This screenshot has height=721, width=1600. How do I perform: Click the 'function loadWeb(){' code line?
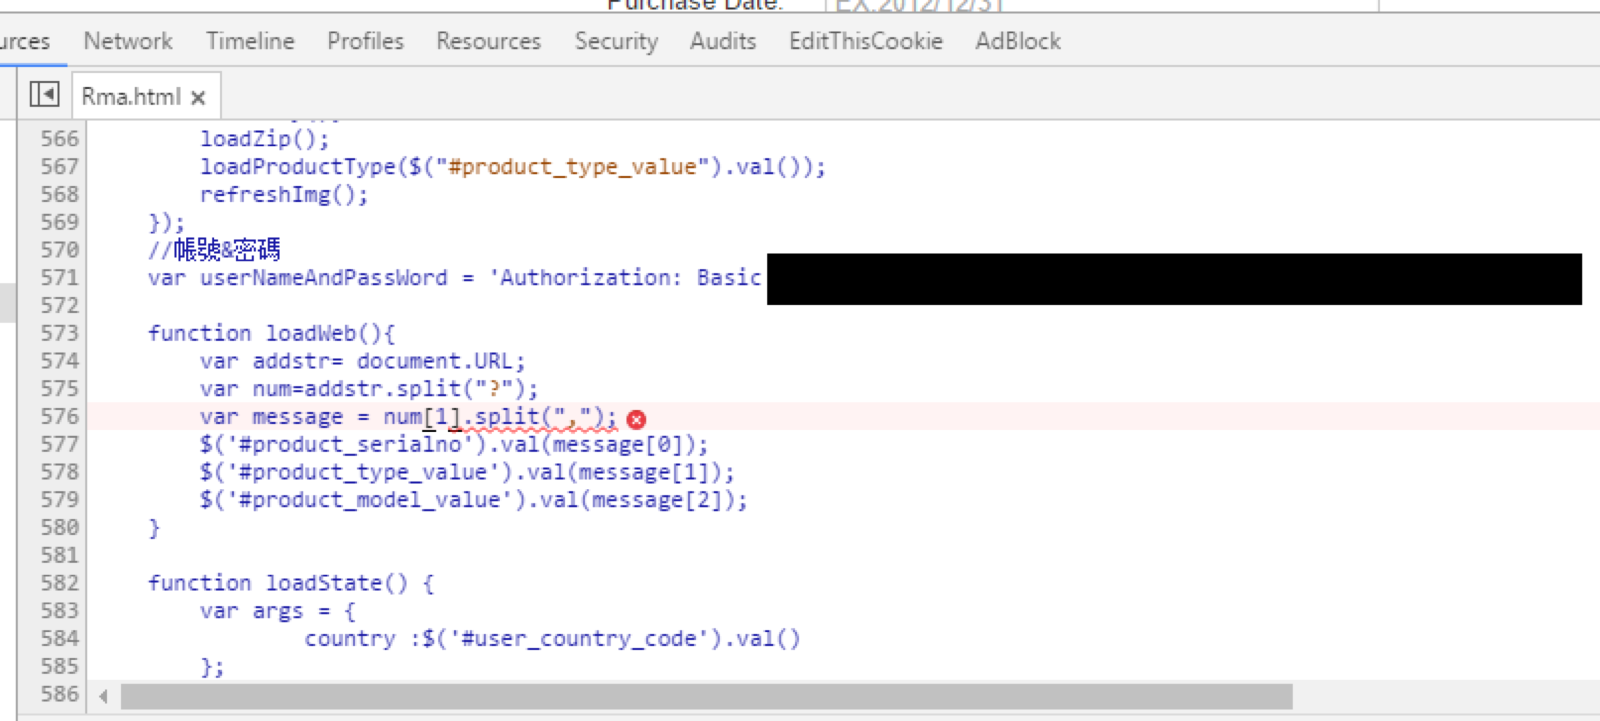tap(271, 333)
